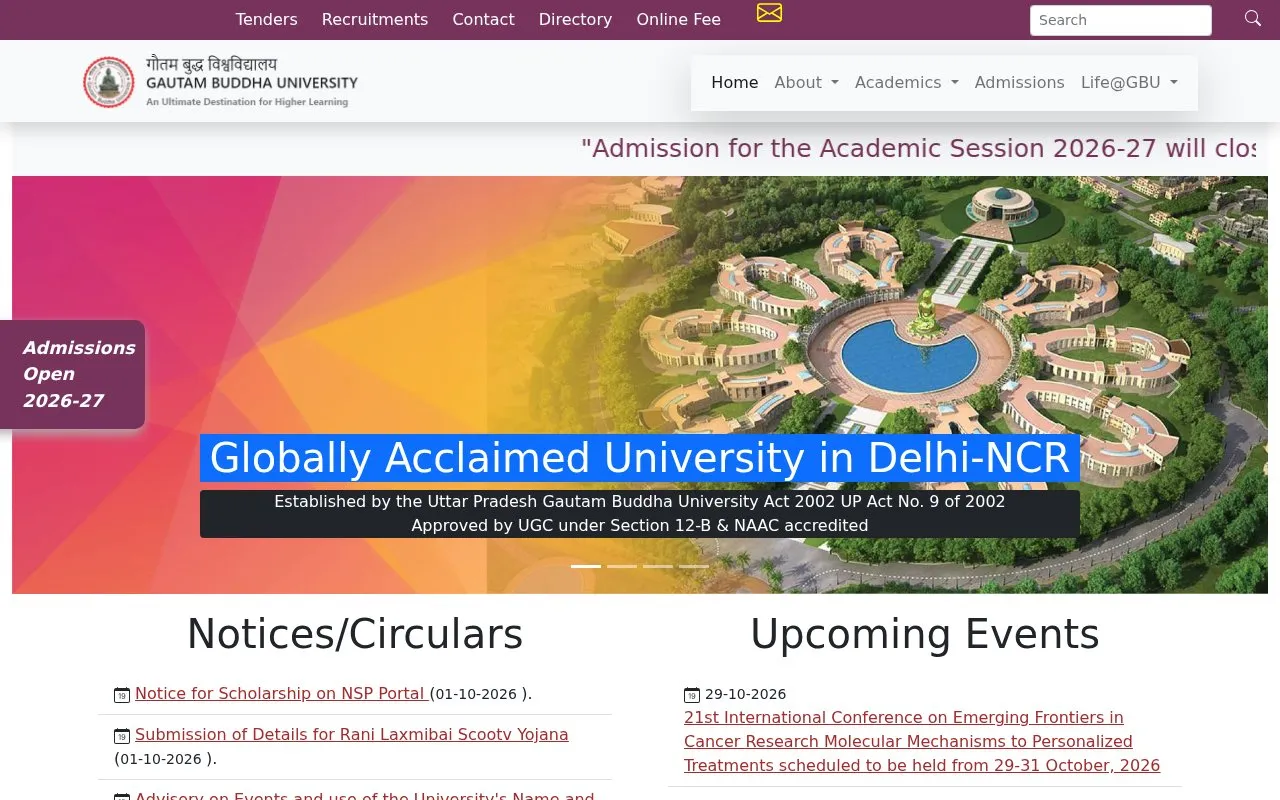The width and height of the screenshot is (1280, 800).
Task: Select the first carousel slide indicator
Action: [586, 566]
